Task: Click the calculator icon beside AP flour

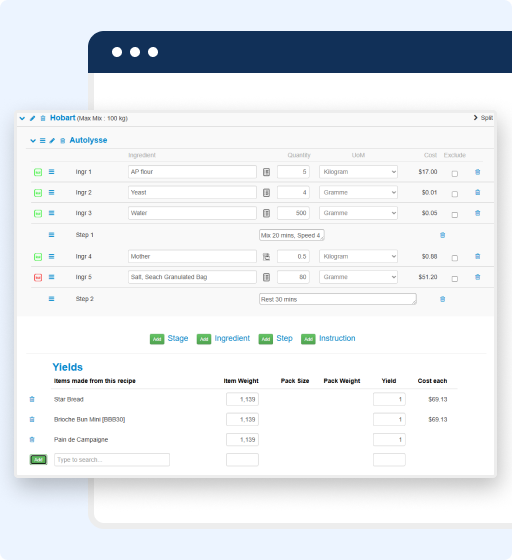Action: pyautogui.click(x=266, y=172)
